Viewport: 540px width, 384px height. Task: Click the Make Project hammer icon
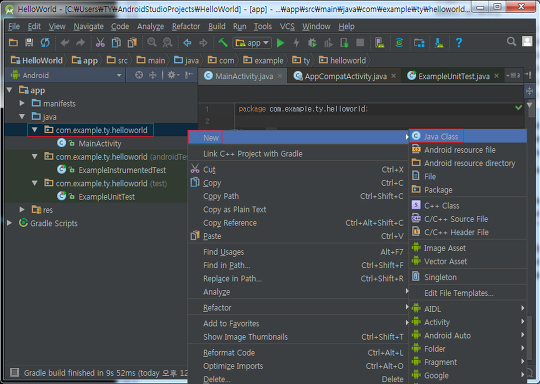(223, 43)
